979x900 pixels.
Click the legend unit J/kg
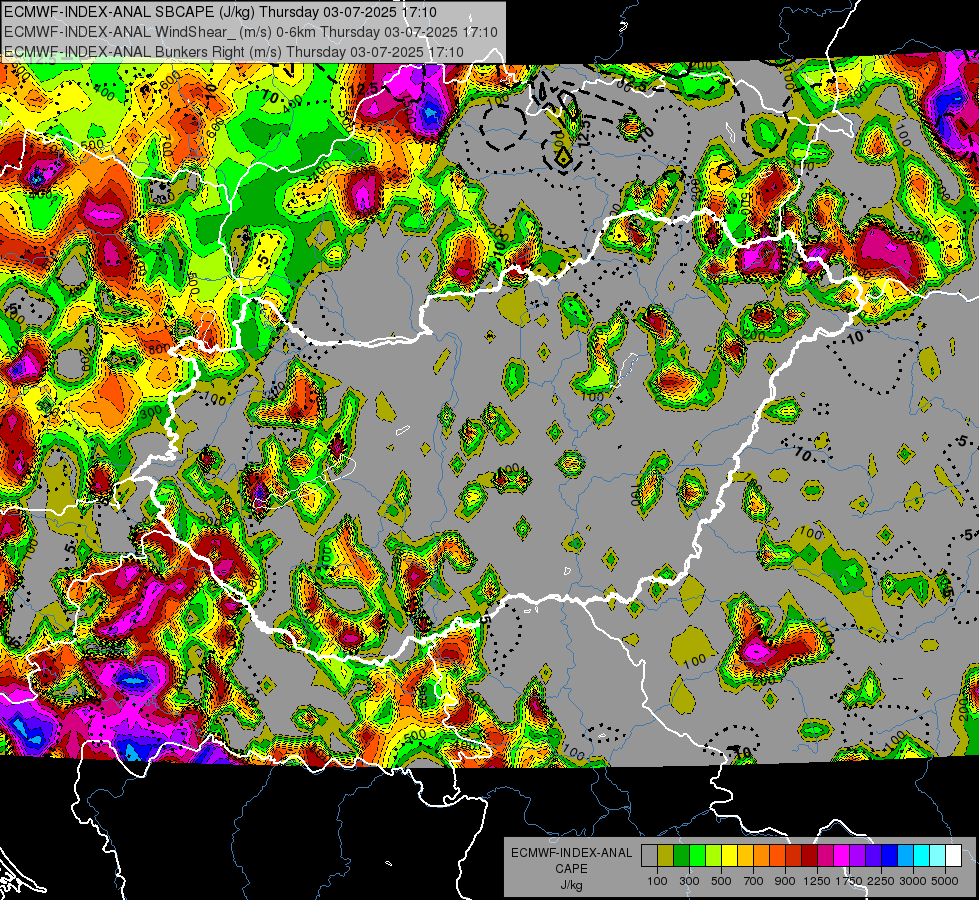pyautogui.click(x=571, y=885)
